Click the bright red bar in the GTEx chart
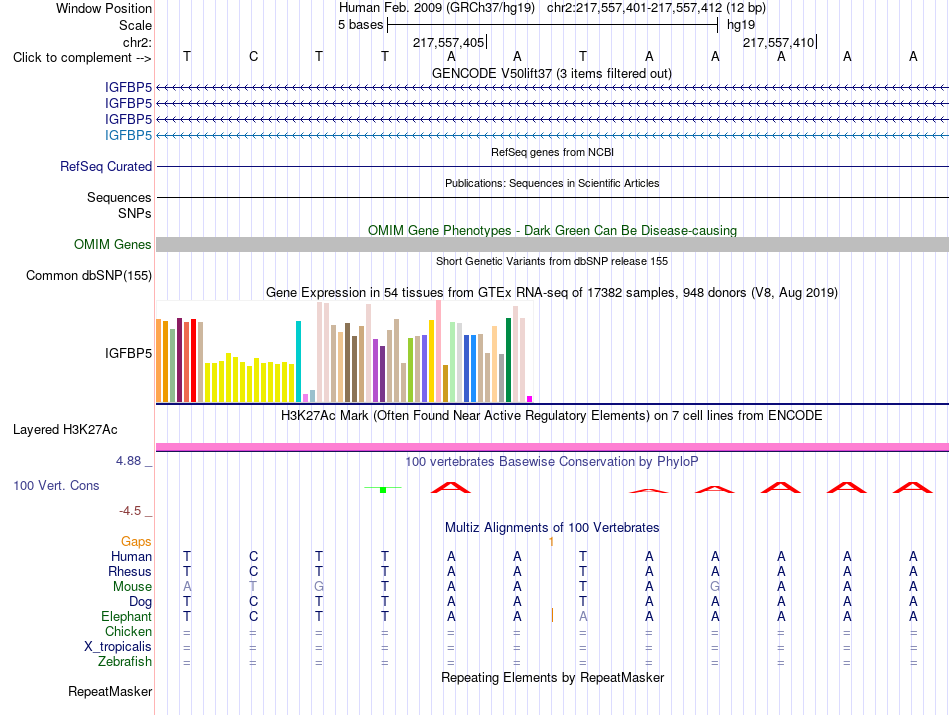Viewport: 950px width, 715px height. [x=193, y=361]
